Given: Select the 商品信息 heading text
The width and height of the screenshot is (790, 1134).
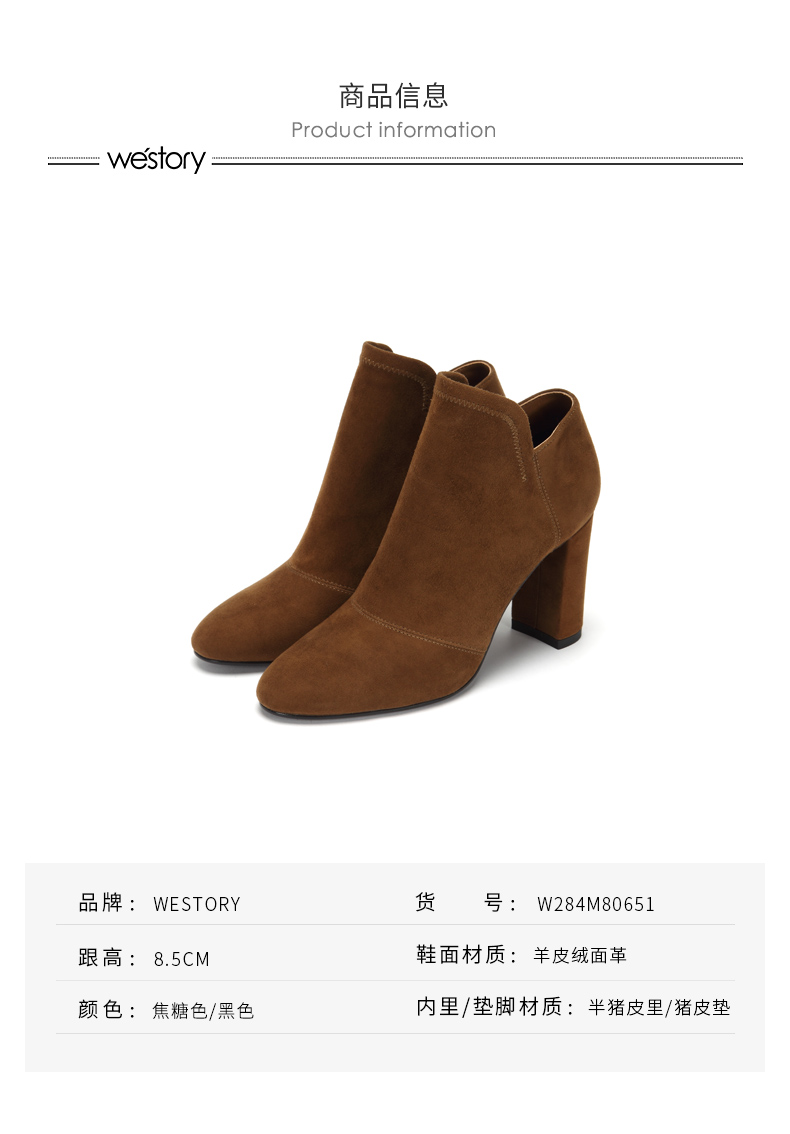Looking at the screenshot, I should (394, 96).
